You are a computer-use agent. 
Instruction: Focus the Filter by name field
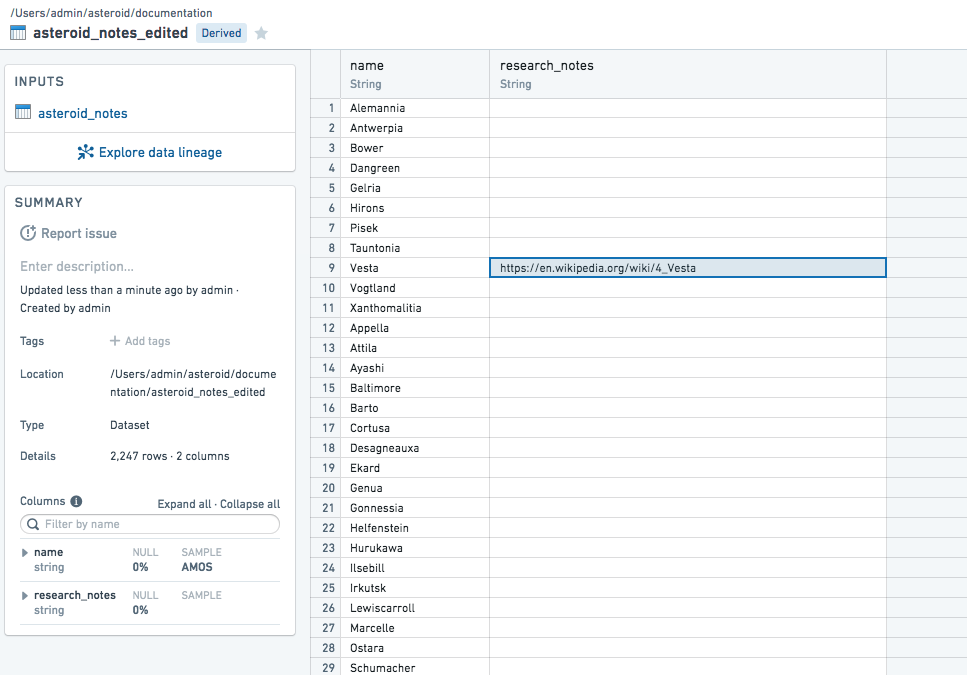click(150, 524)
